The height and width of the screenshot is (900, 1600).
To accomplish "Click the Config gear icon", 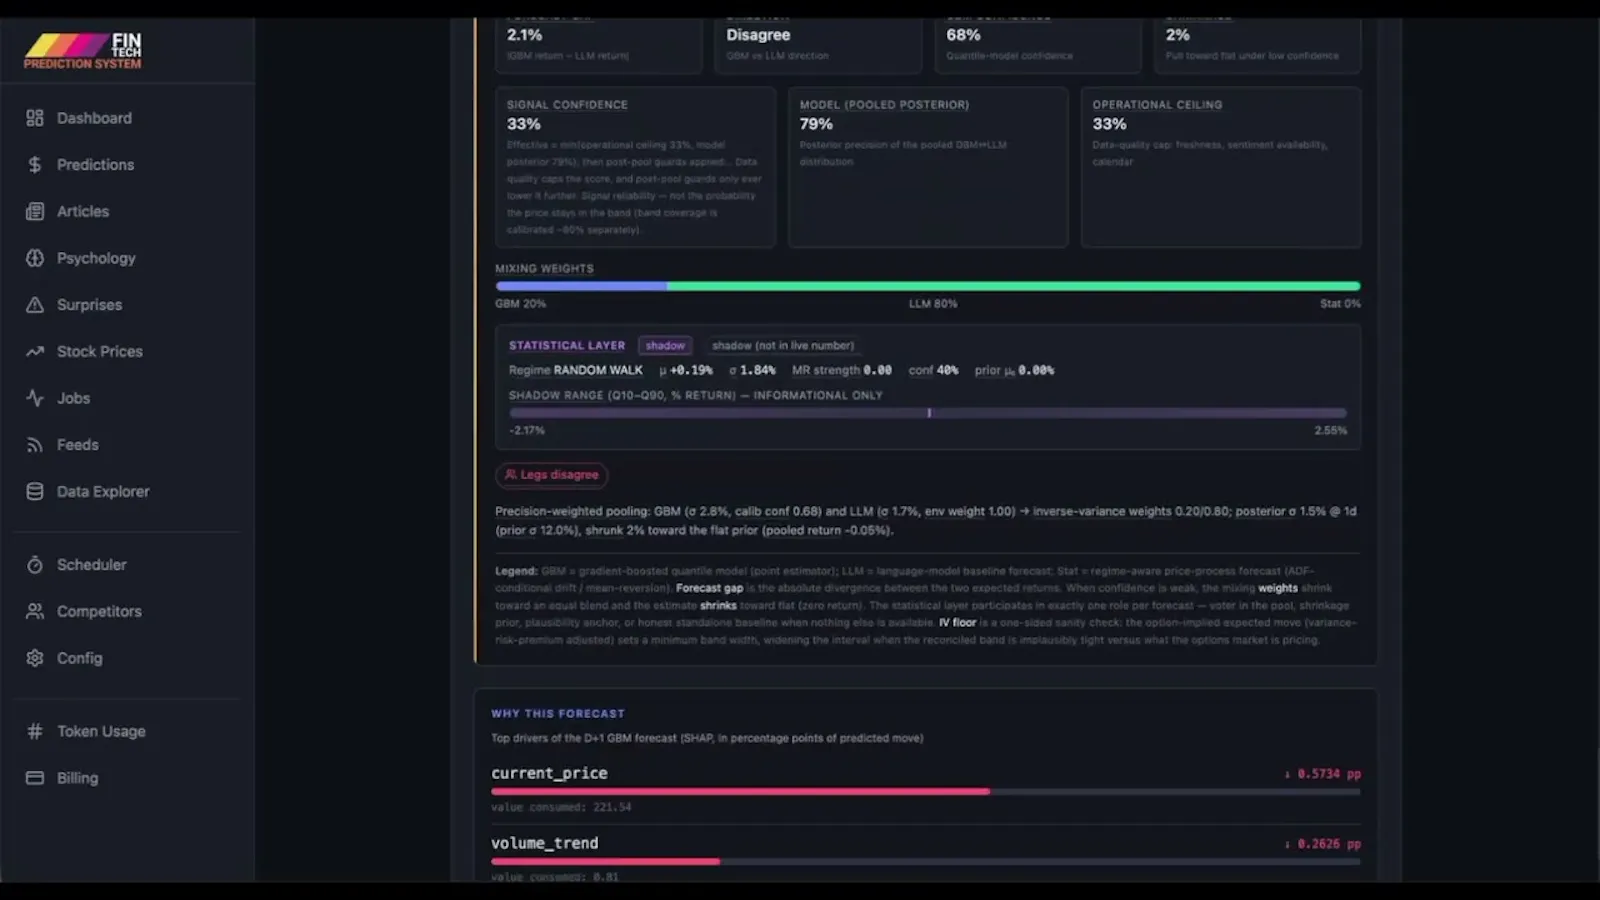I will point(35,658).
